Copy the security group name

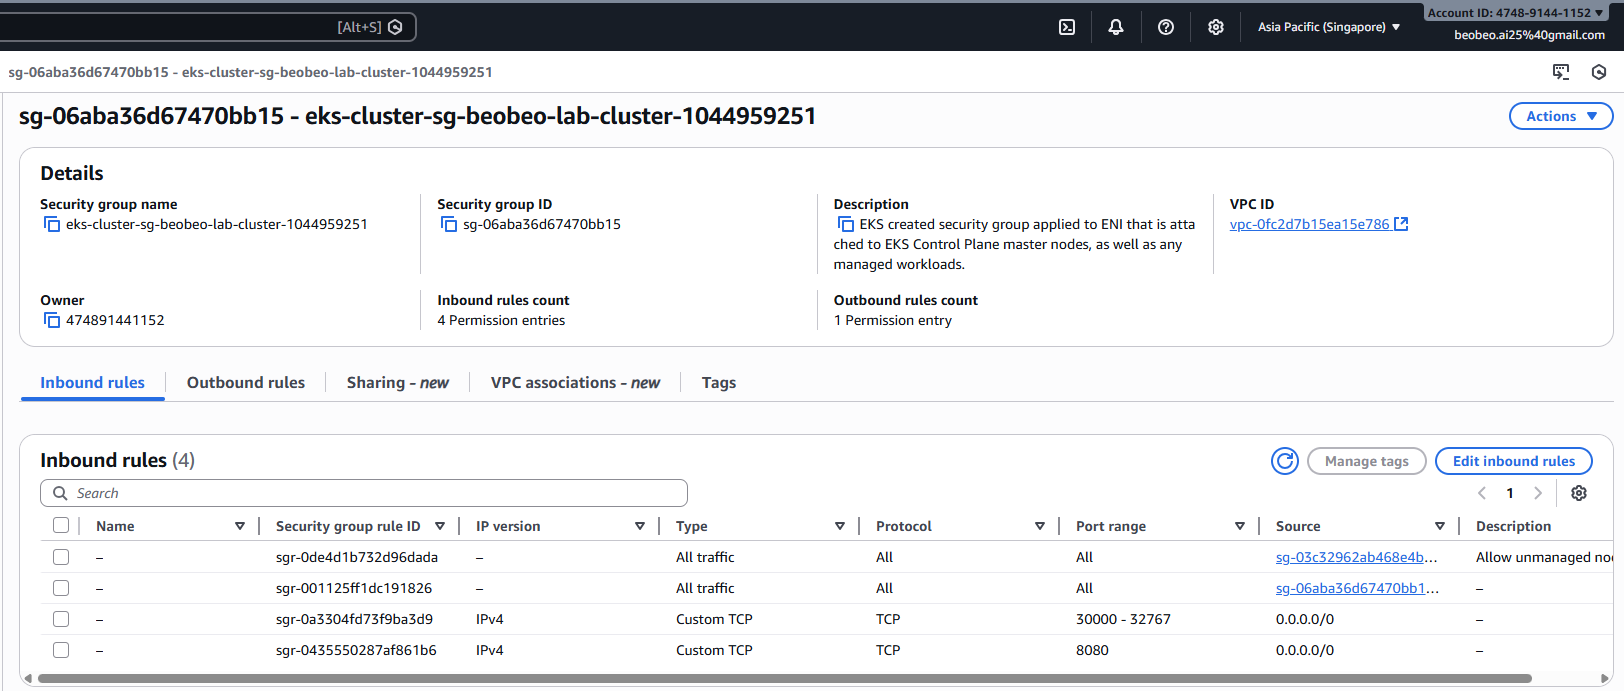(x=52, y=224)
